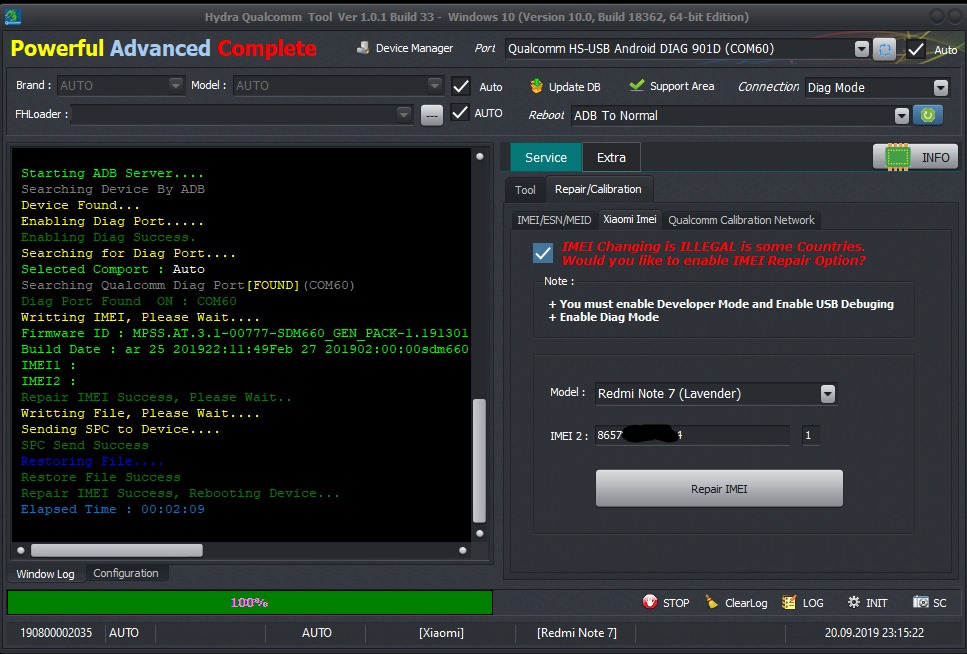Viewport: 967px width, 654px height.
Task: Open the Connection mode dropdown
Action: pos(940,88)
